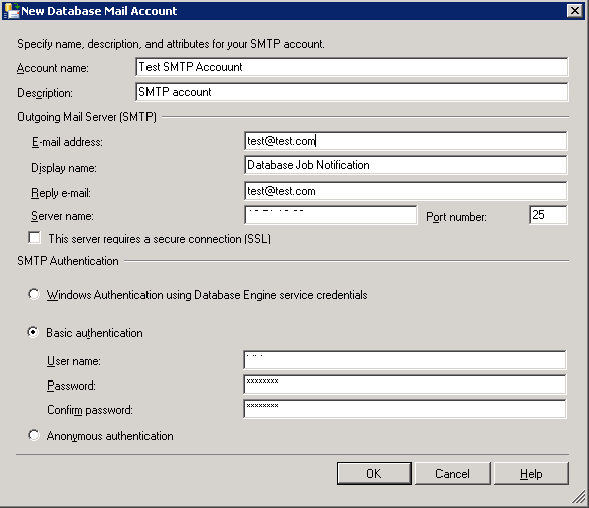Click the Port number field showing 25

pyautogui.click(x=548, y=215)
